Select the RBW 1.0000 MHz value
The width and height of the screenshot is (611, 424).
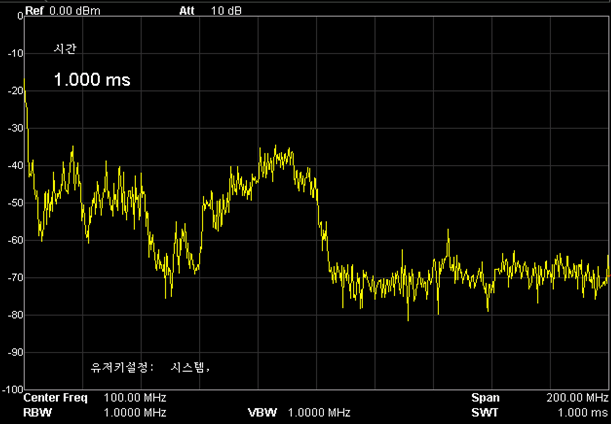click(x=135, y=412)
